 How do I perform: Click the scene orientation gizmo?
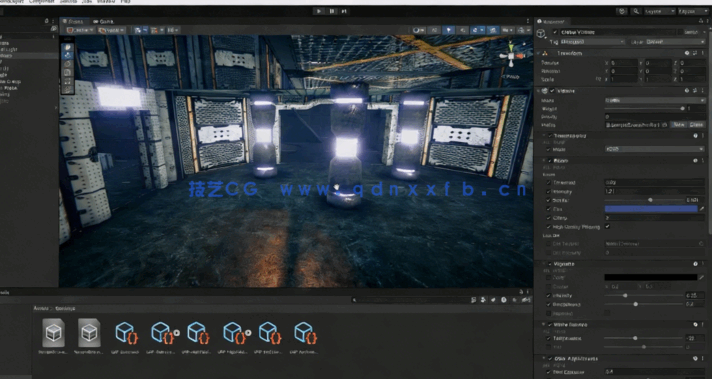511,55
